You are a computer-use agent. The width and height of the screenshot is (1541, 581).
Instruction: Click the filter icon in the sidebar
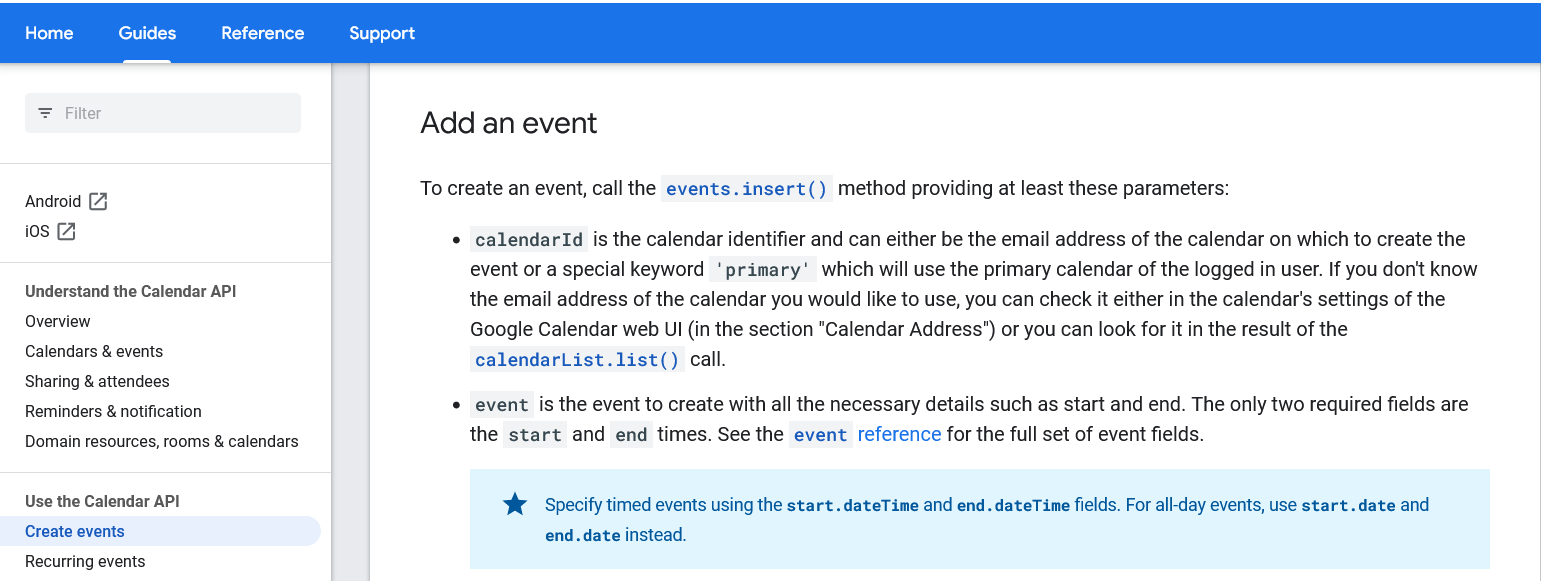click(x=45, y=113)
